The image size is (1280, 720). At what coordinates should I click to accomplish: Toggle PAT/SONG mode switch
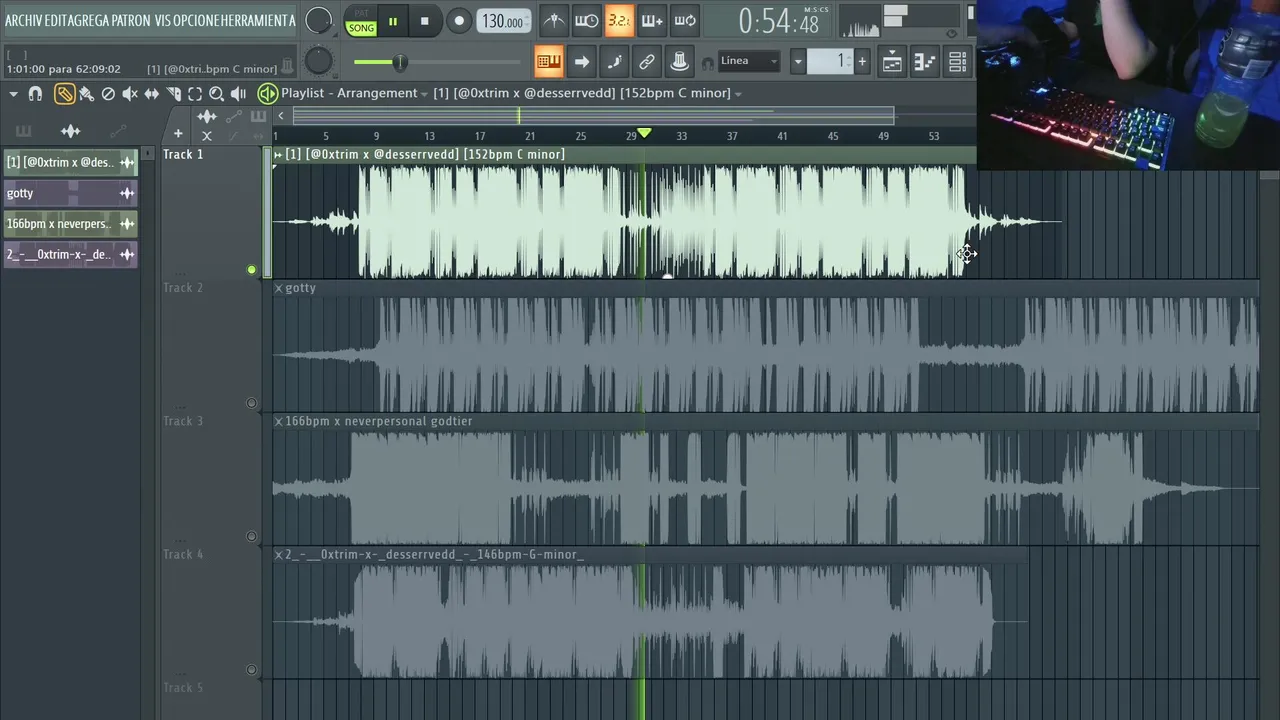click(361, 21)
